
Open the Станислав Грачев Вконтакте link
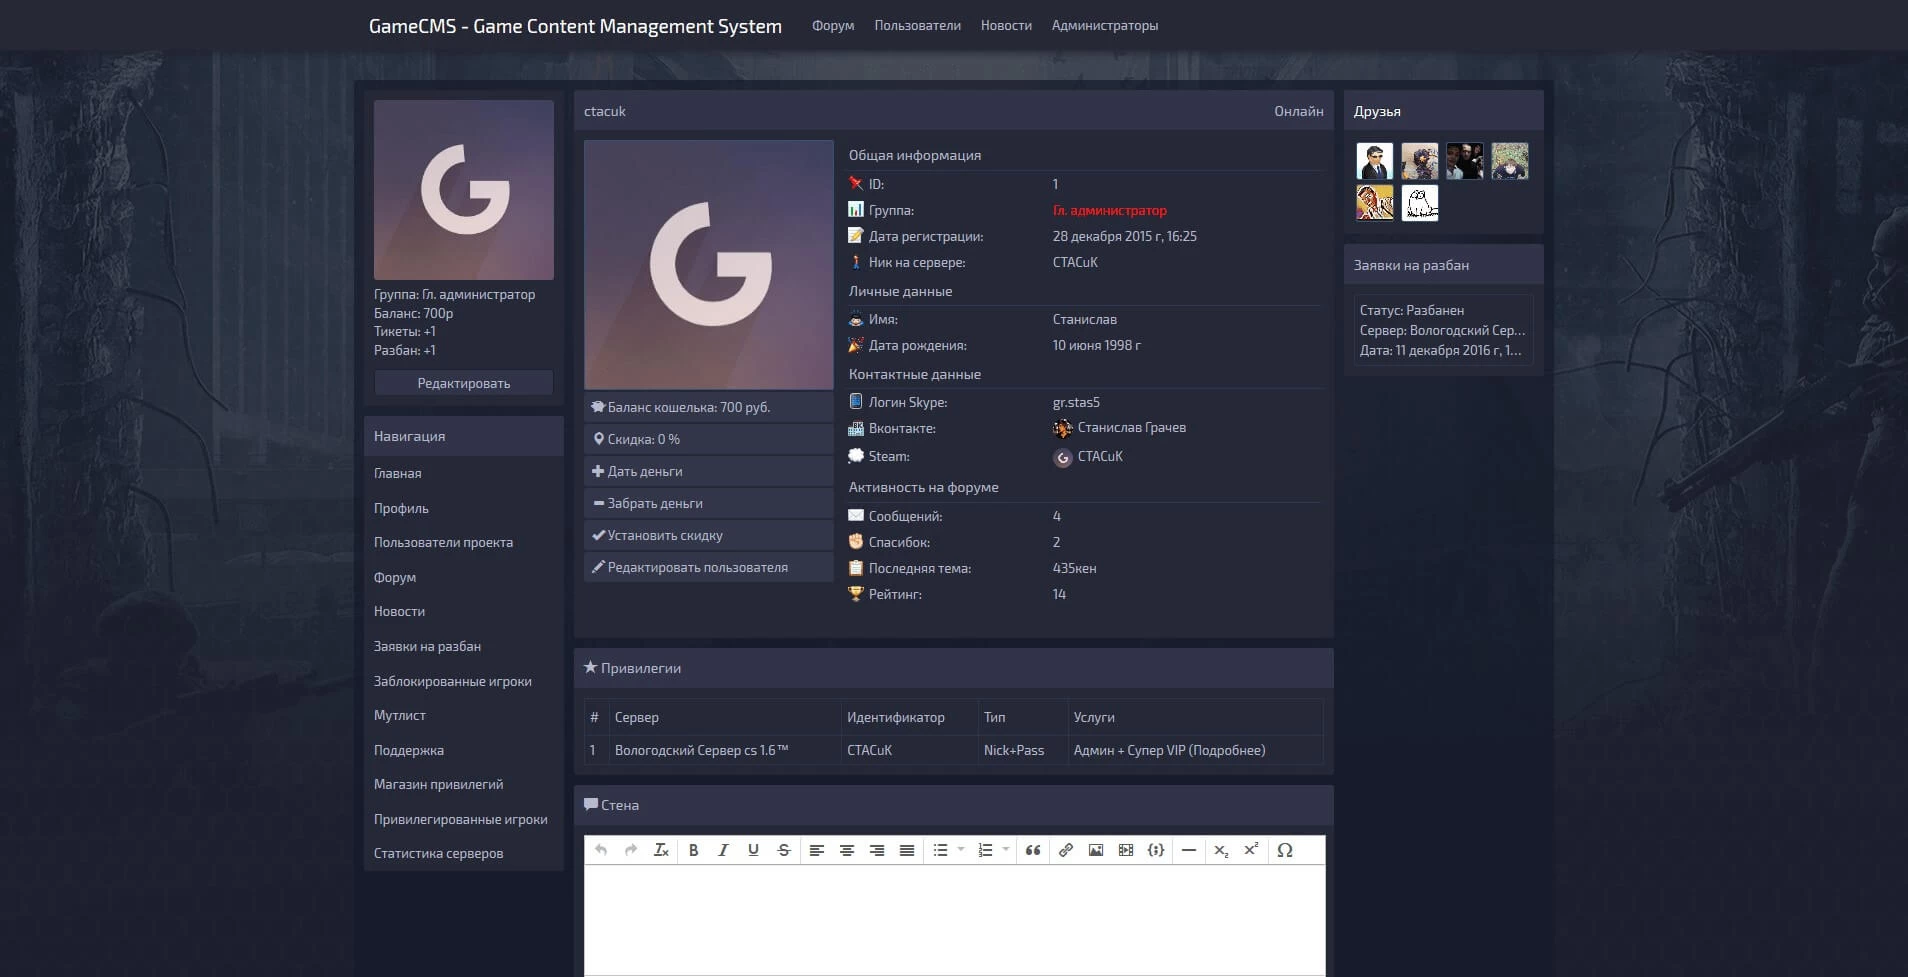(1131, 428)
